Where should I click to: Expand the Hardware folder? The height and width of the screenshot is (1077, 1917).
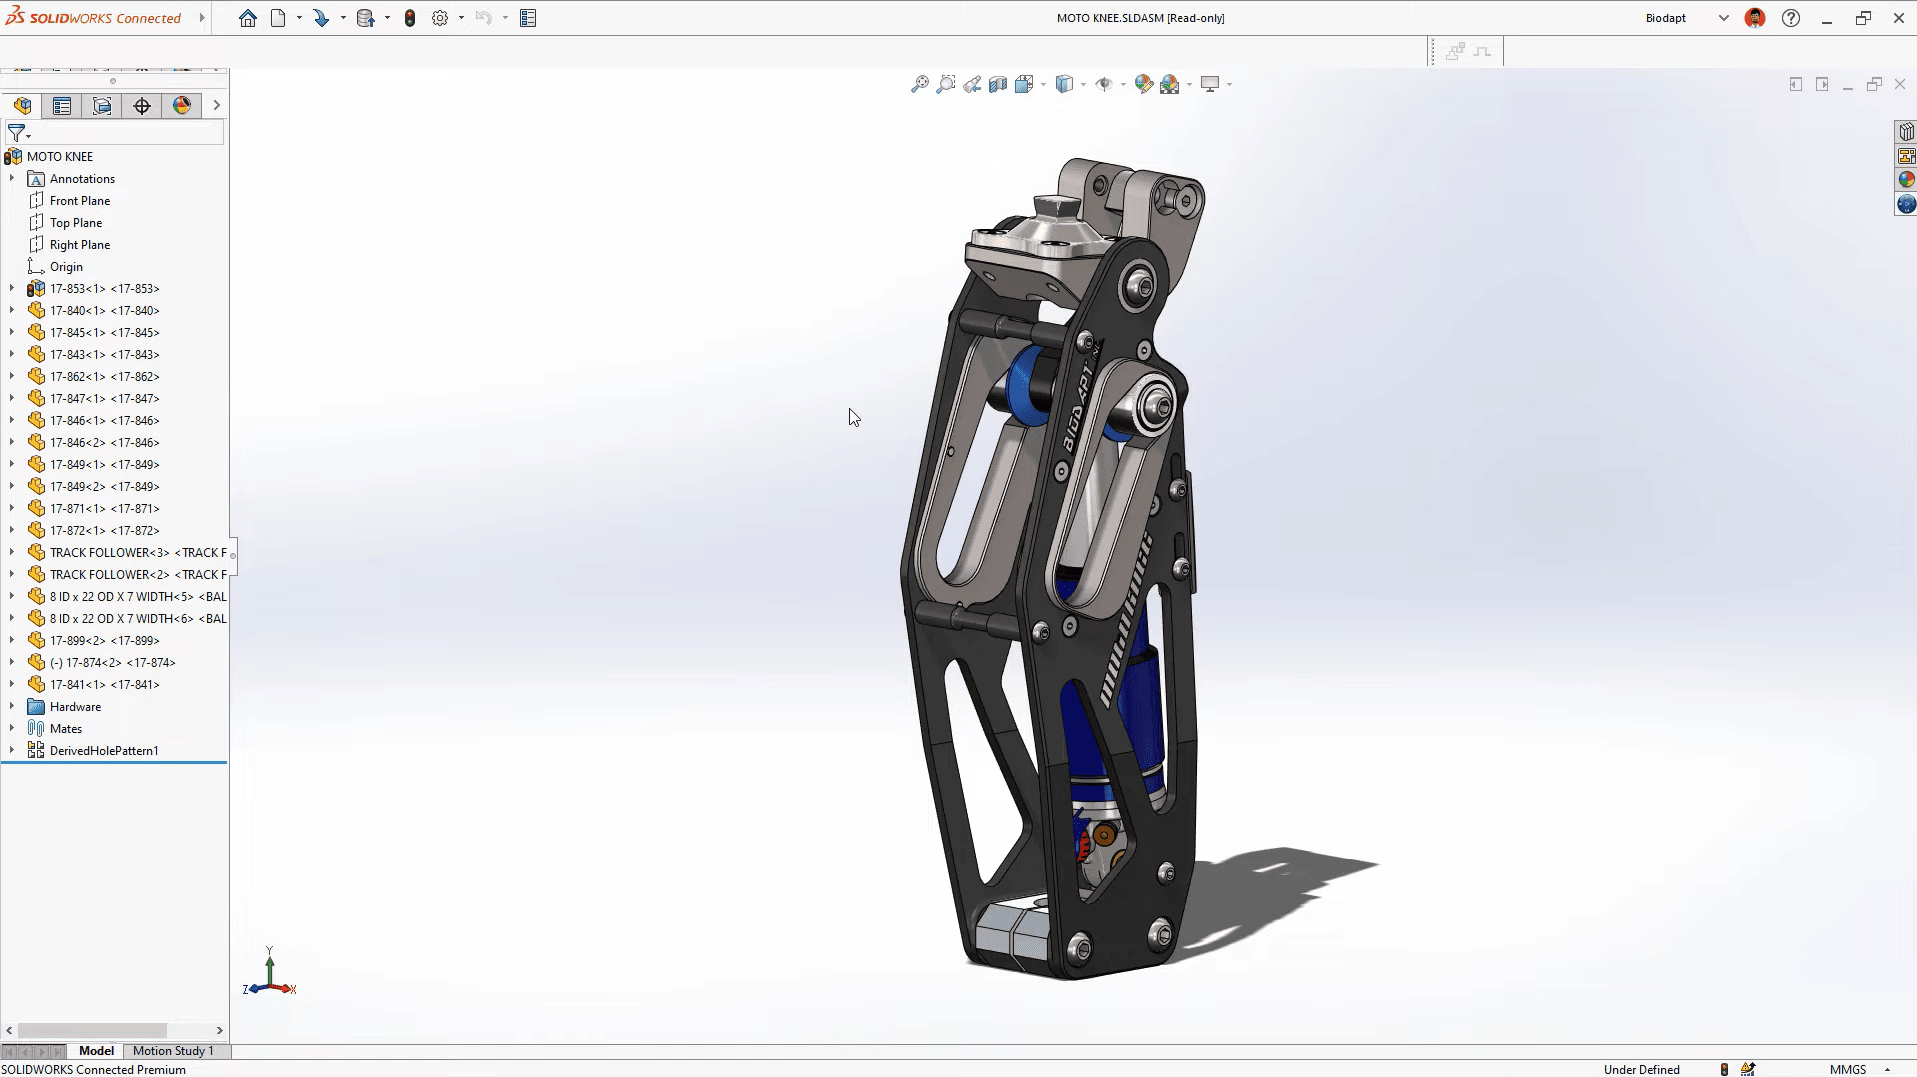[x=12, y=707]
